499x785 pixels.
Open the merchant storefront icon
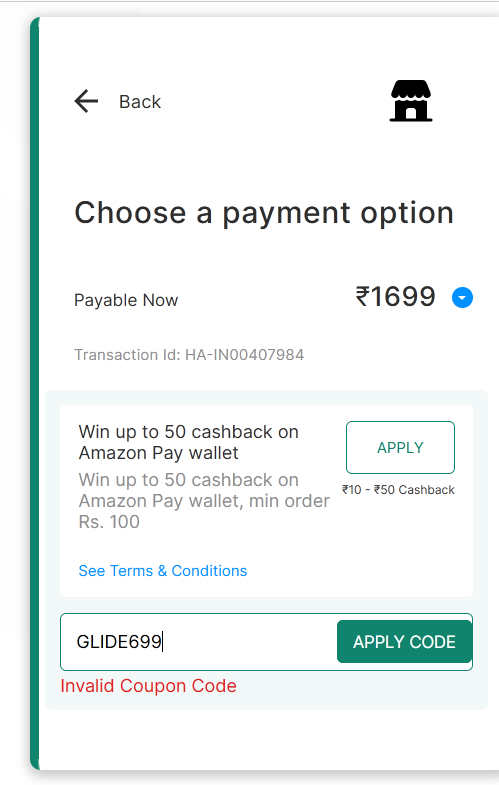pyautogui.click(x=411, y=101)
